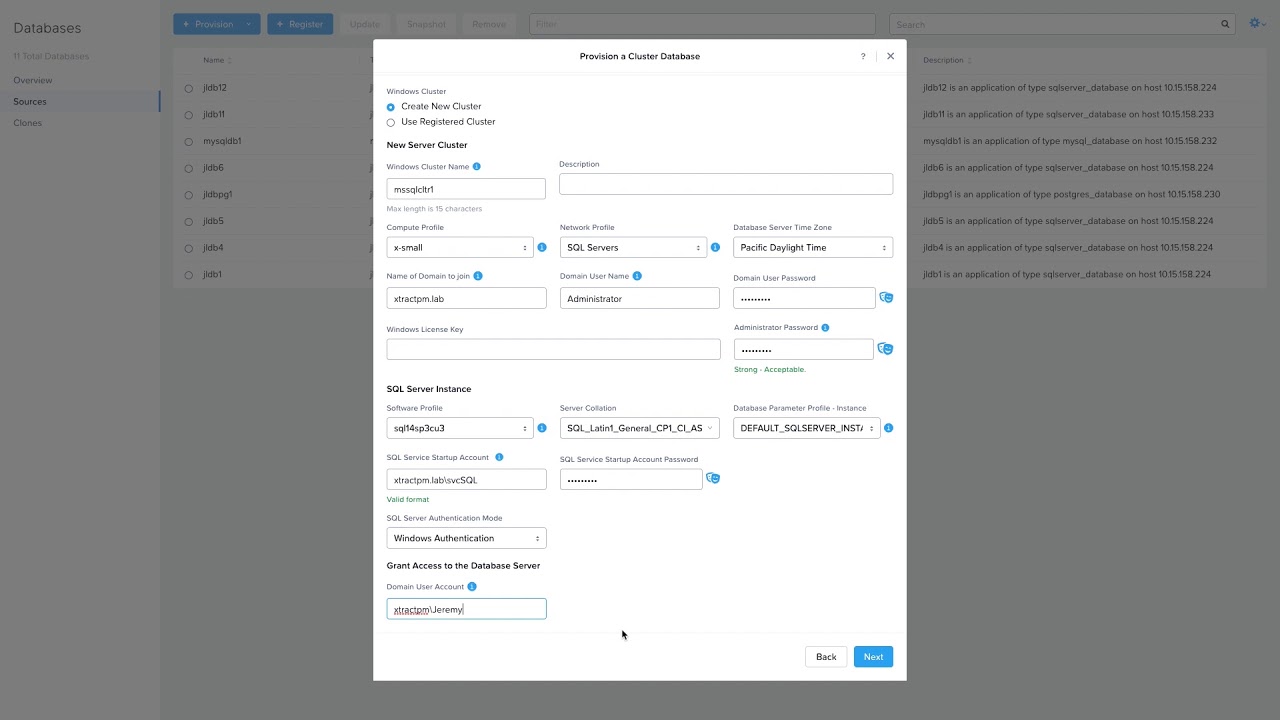Open the Clones section in sidebar

click(x=28, y=123)
